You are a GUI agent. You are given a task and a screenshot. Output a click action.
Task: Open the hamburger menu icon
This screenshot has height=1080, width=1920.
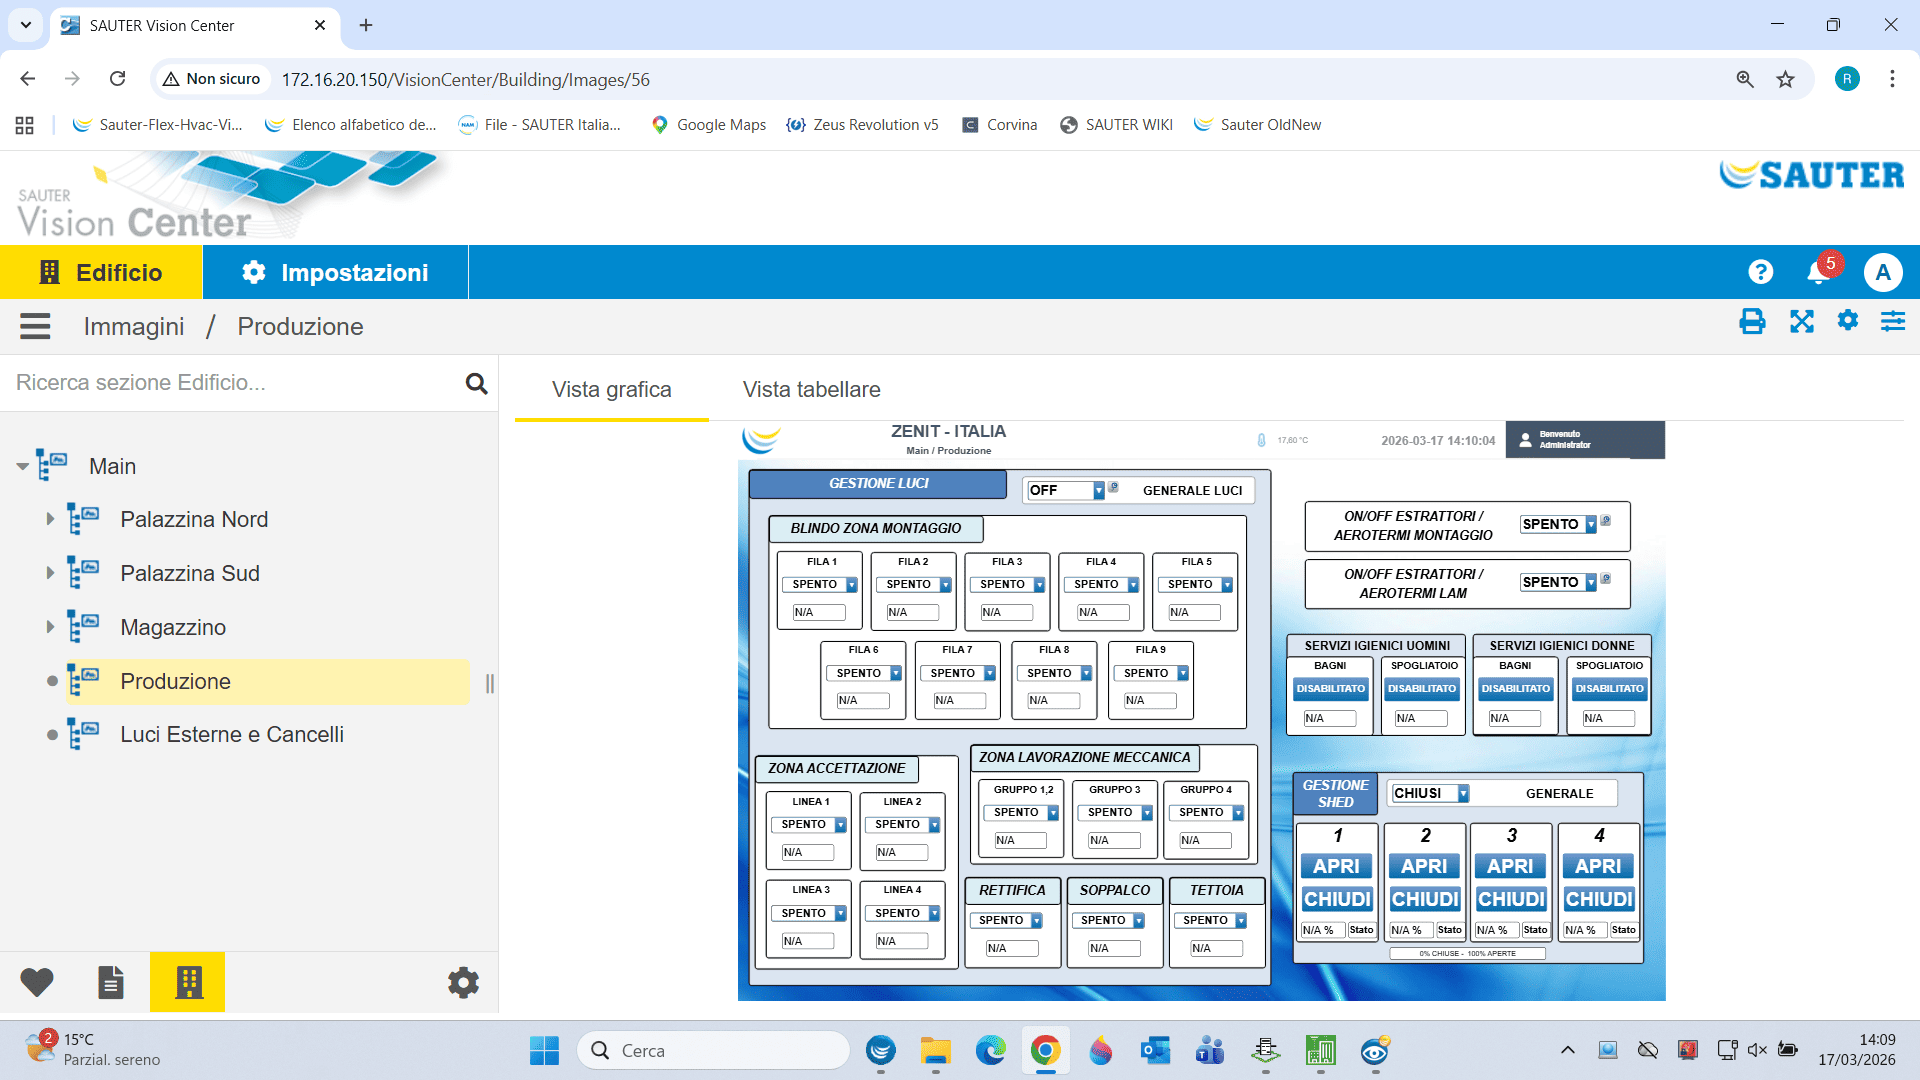[35, 326]
